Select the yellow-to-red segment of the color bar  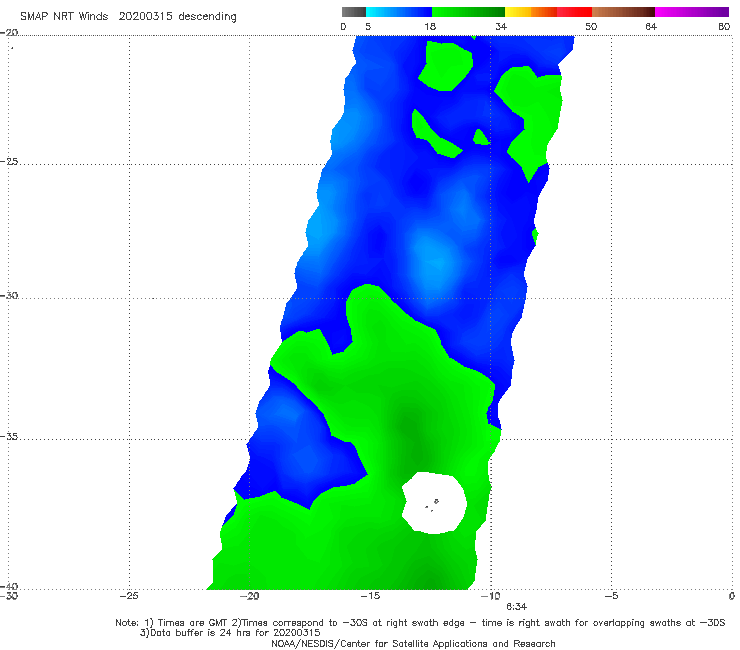coord(548,12)
